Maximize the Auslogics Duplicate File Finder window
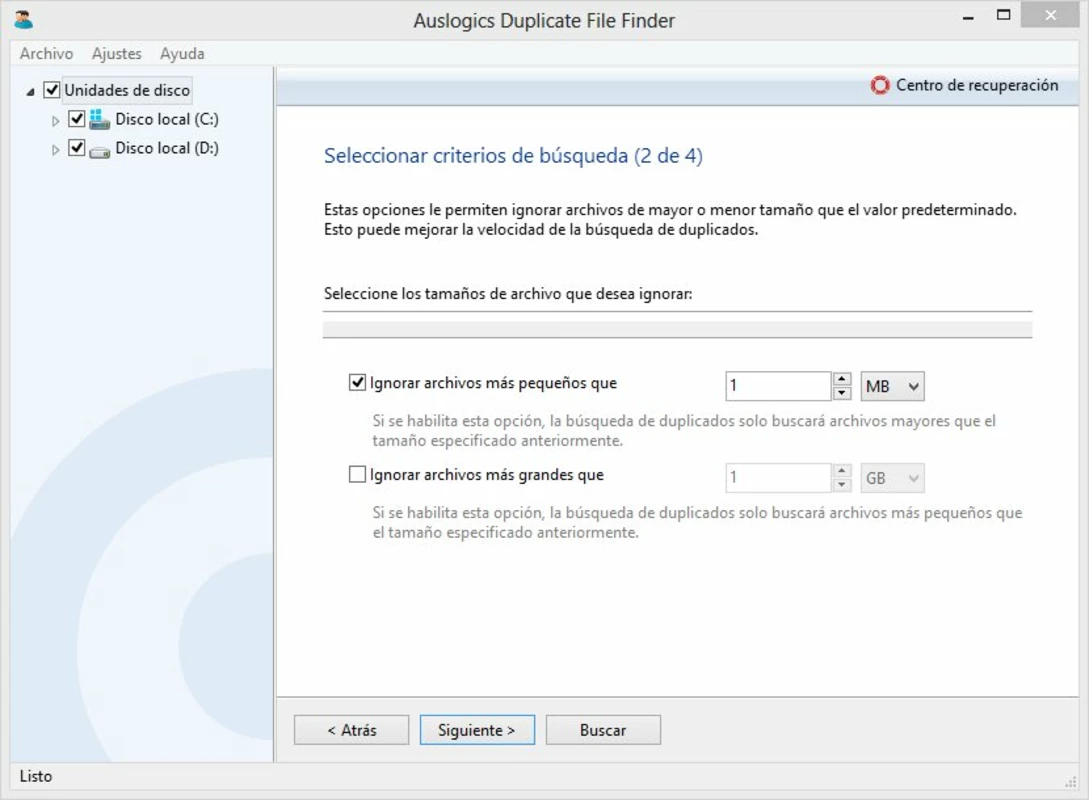Screen dimensions: 1089x800 coord(1003,15)
